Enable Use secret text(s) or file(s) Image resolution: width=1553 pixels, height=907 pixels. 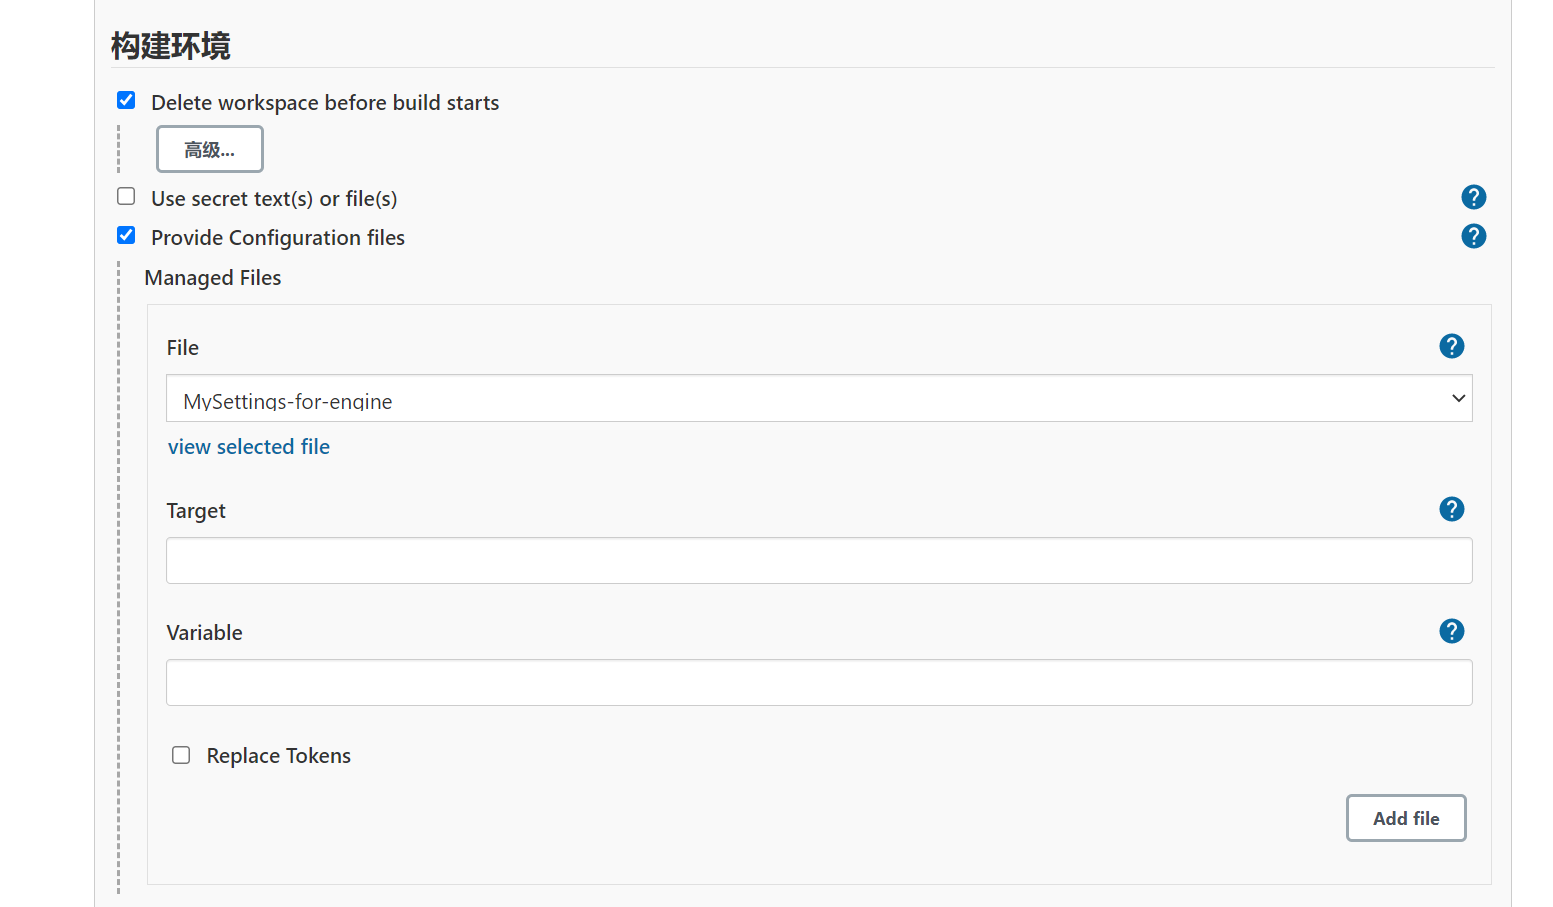click(126, 196)
